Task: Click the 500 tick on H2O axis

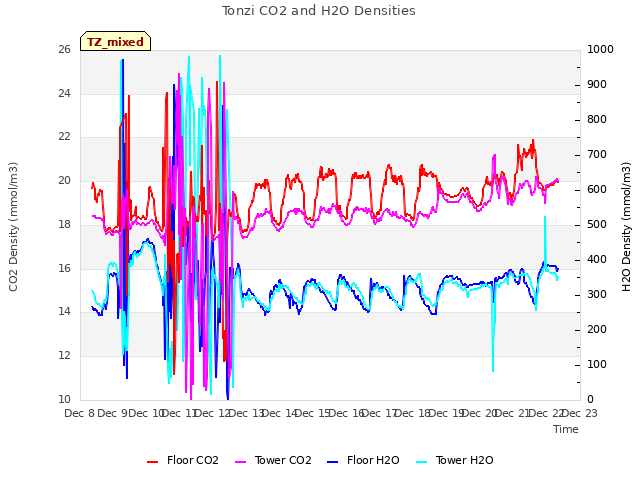Action: (x=597, y=224)
